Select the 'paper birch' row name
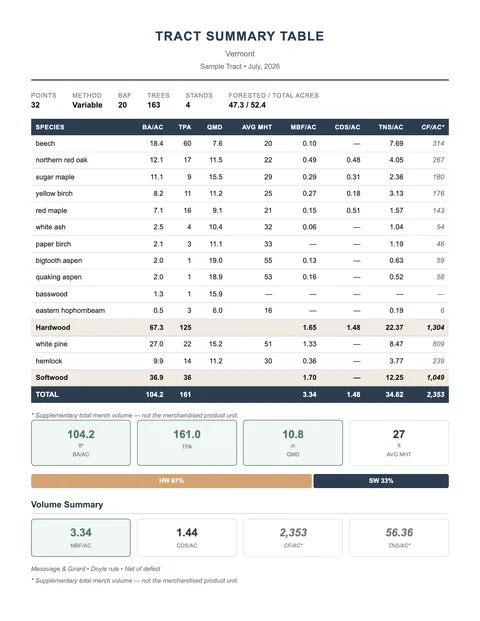480x621 pixels. pos(53,244)
